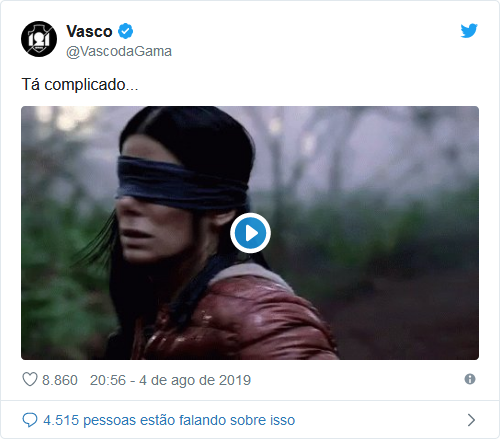Click the blindfold in the video preview
This screenshot has width=500, height=439.
point(182,182)
